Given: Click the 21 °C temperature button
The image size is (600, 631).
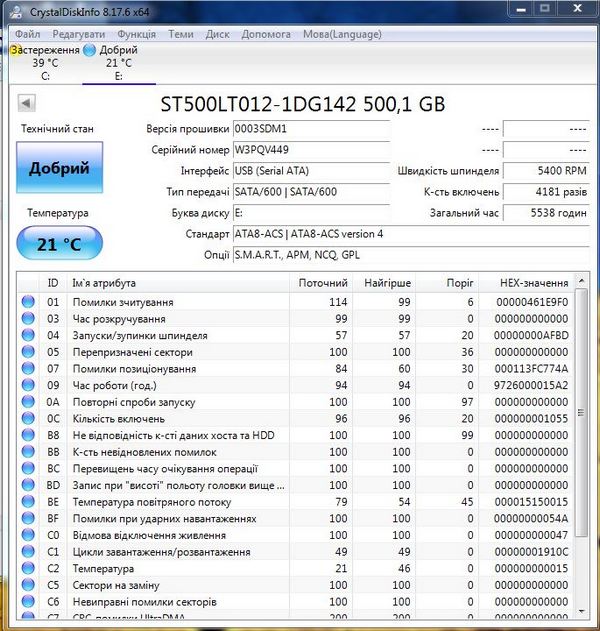Looking at the screenshot, I should [59, 244].
